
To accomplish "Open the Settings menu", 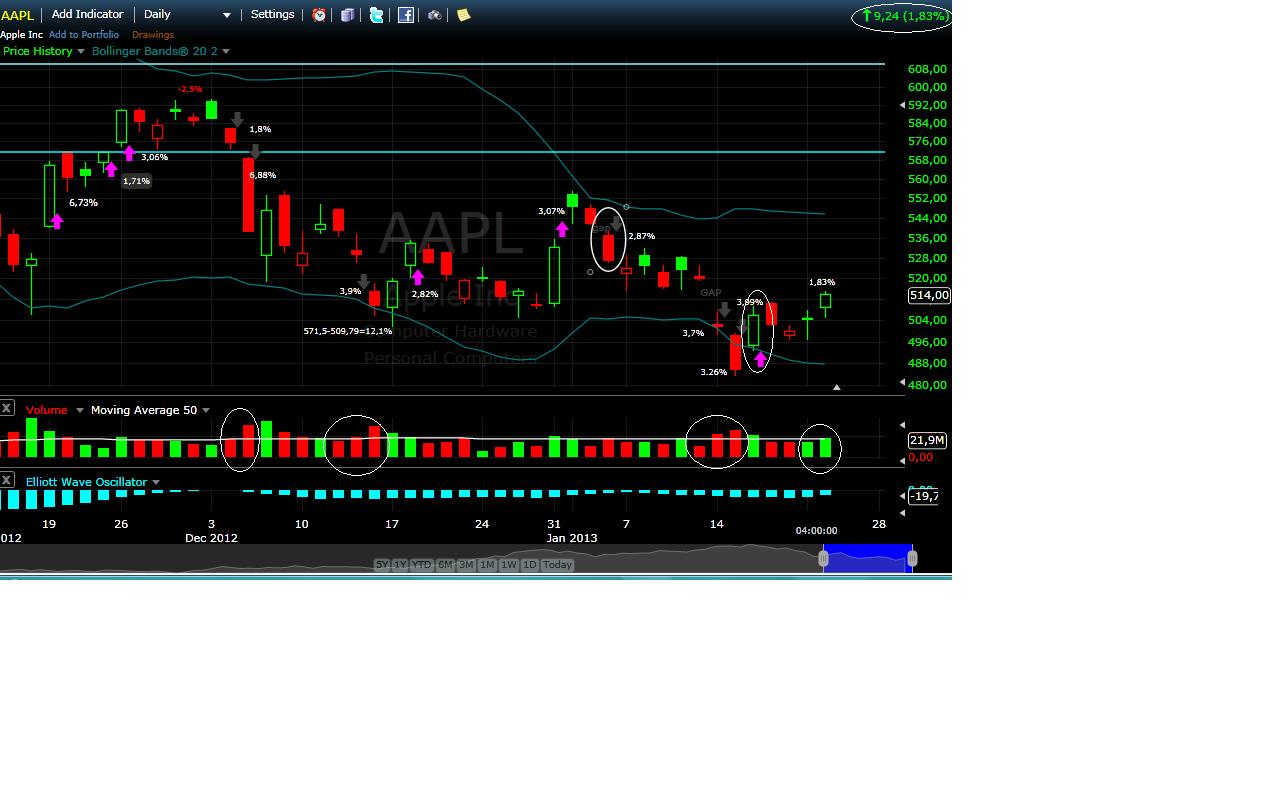I will (x=272, y=15).
